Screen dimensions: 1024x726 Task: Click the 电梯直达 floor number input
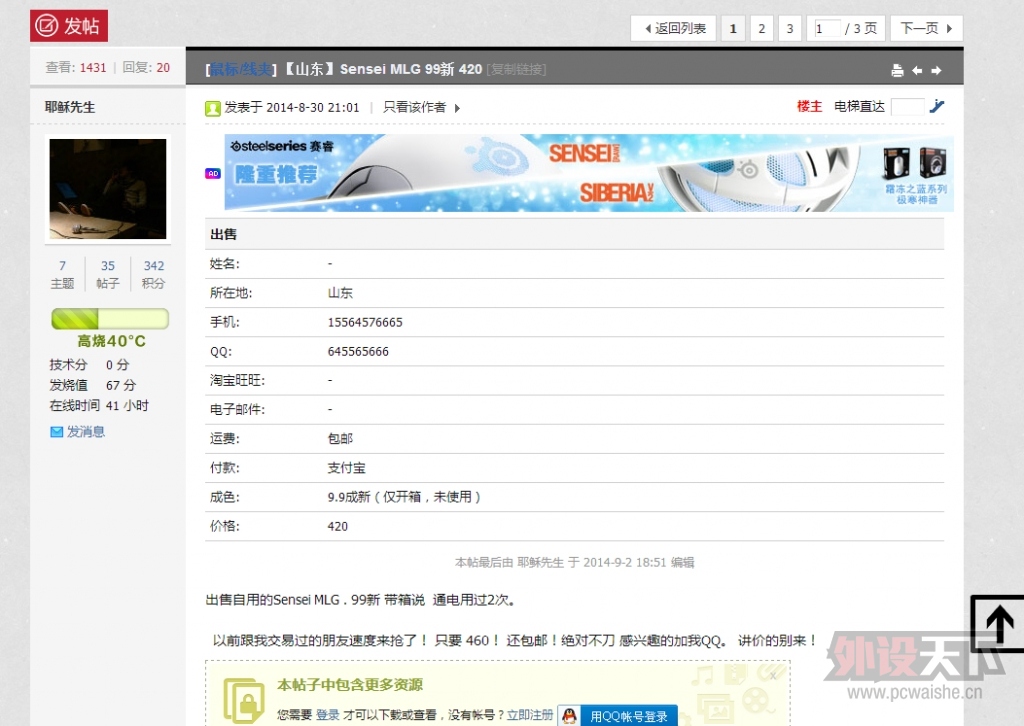(907, 106)
